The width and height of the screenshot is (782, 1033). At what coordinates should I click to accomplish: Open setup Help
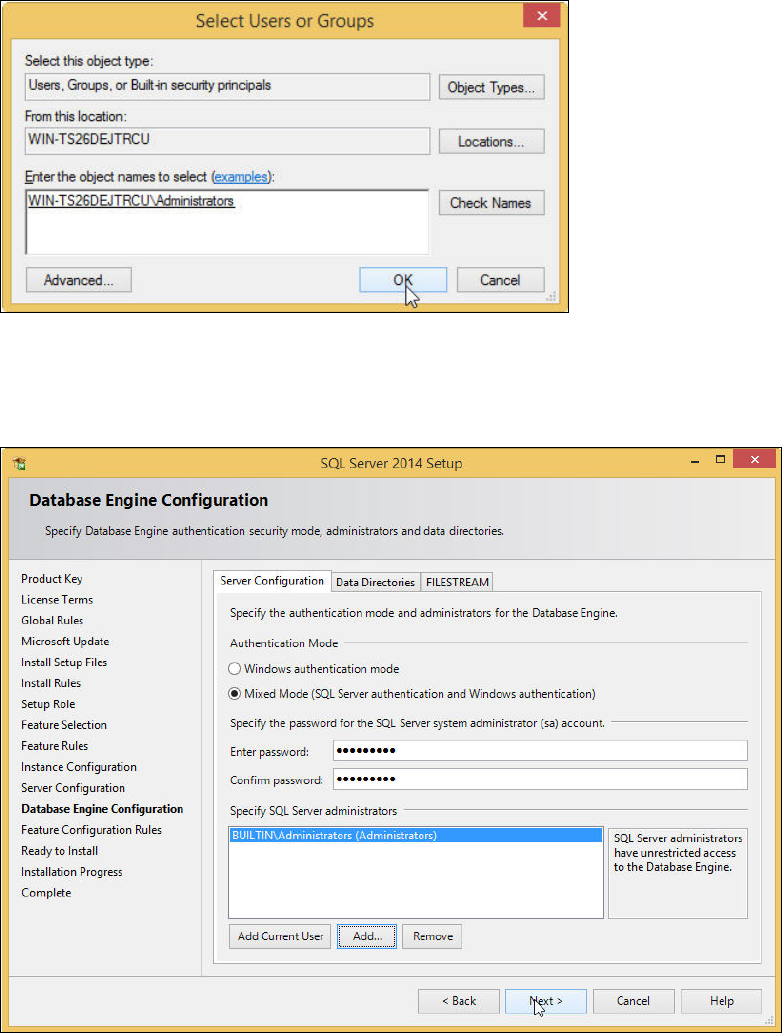(721, 1001)
